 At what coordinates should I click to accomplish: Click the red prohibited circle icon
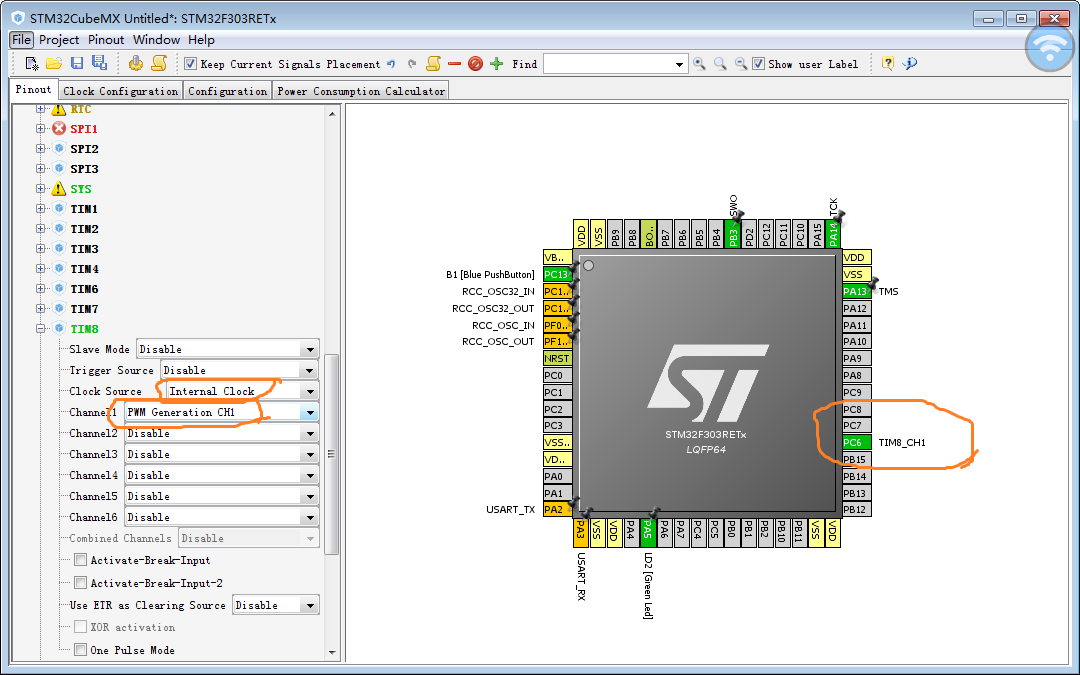coord(475,63)
